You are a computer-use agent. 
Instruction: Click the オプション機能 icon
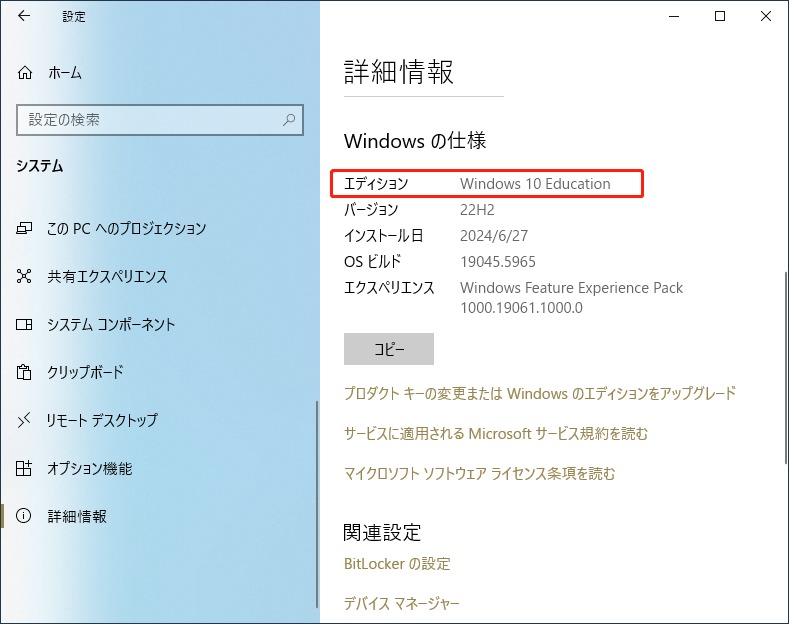24,468
